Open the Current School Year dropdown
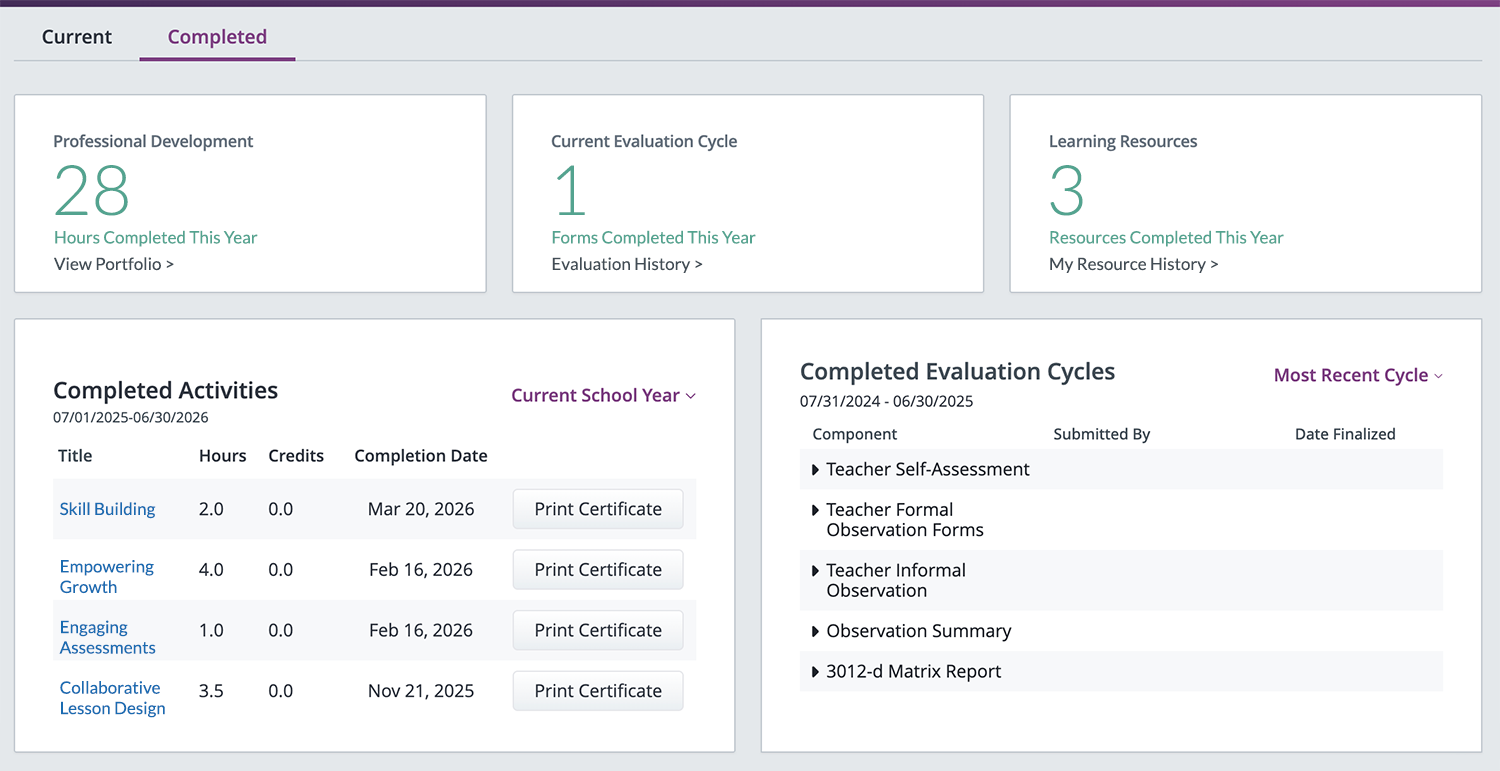Image resolution: width=1500 pixels, height=771 pixels. click(603, 395)
